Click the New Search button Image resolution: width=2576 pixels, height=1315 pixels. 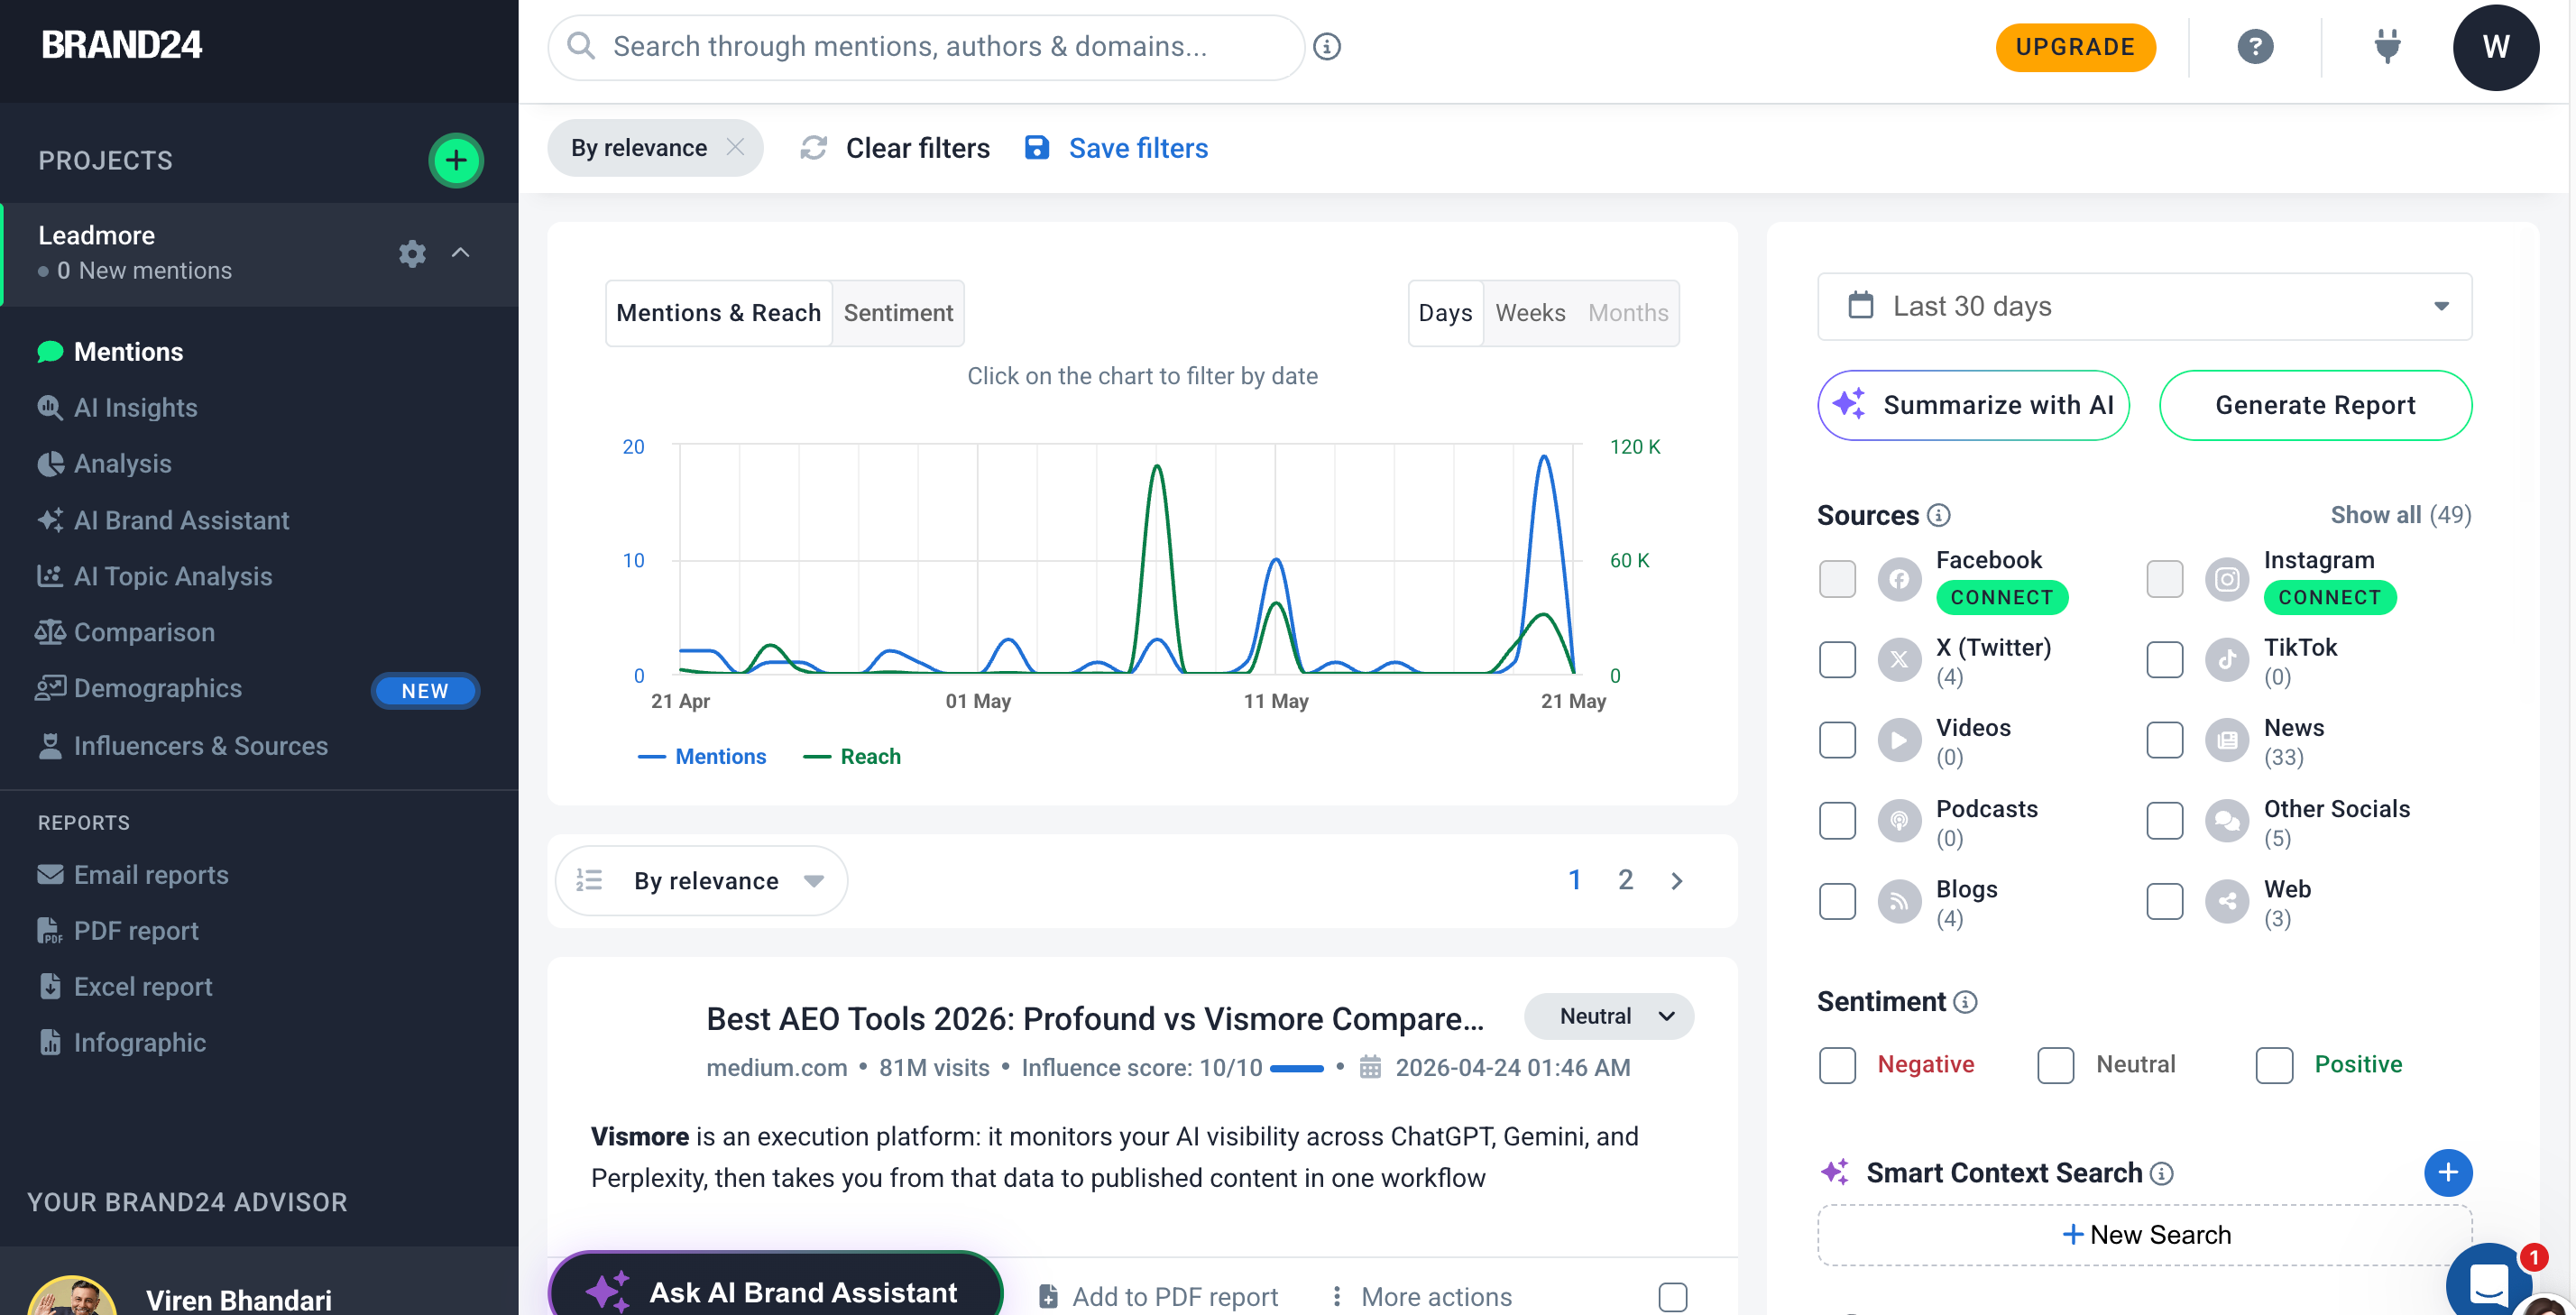pos(2144,1235)
